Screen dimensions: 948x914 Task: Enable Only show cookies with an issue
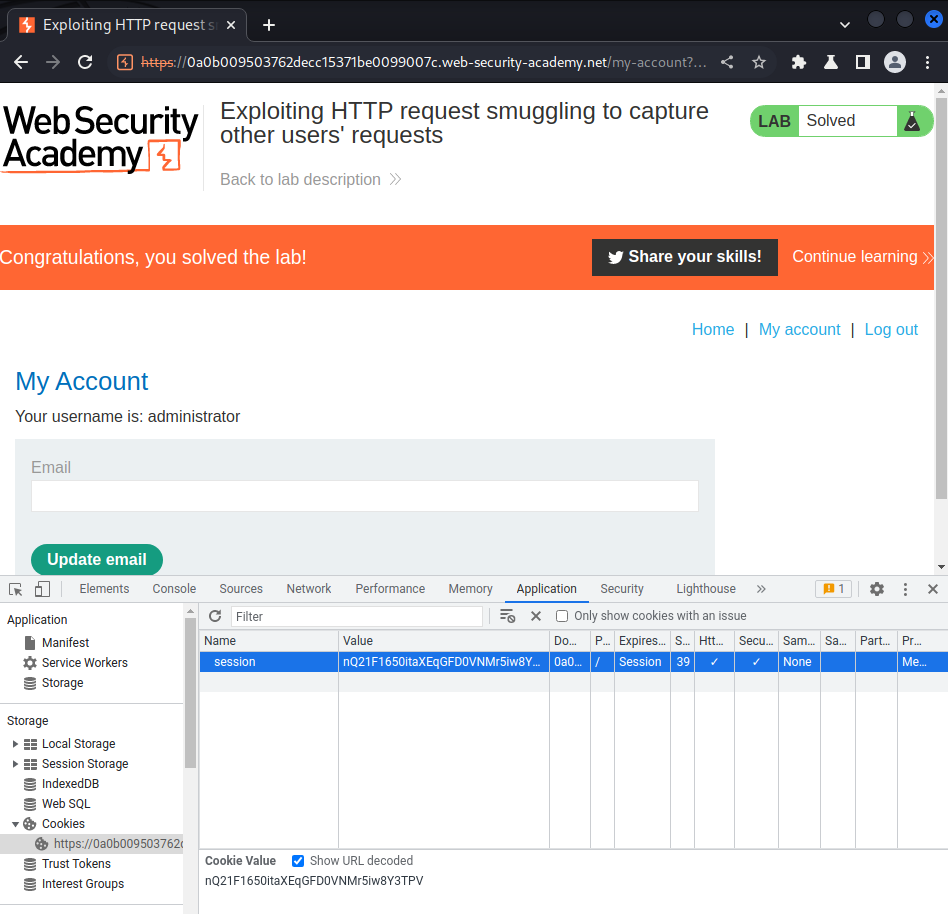562,616
